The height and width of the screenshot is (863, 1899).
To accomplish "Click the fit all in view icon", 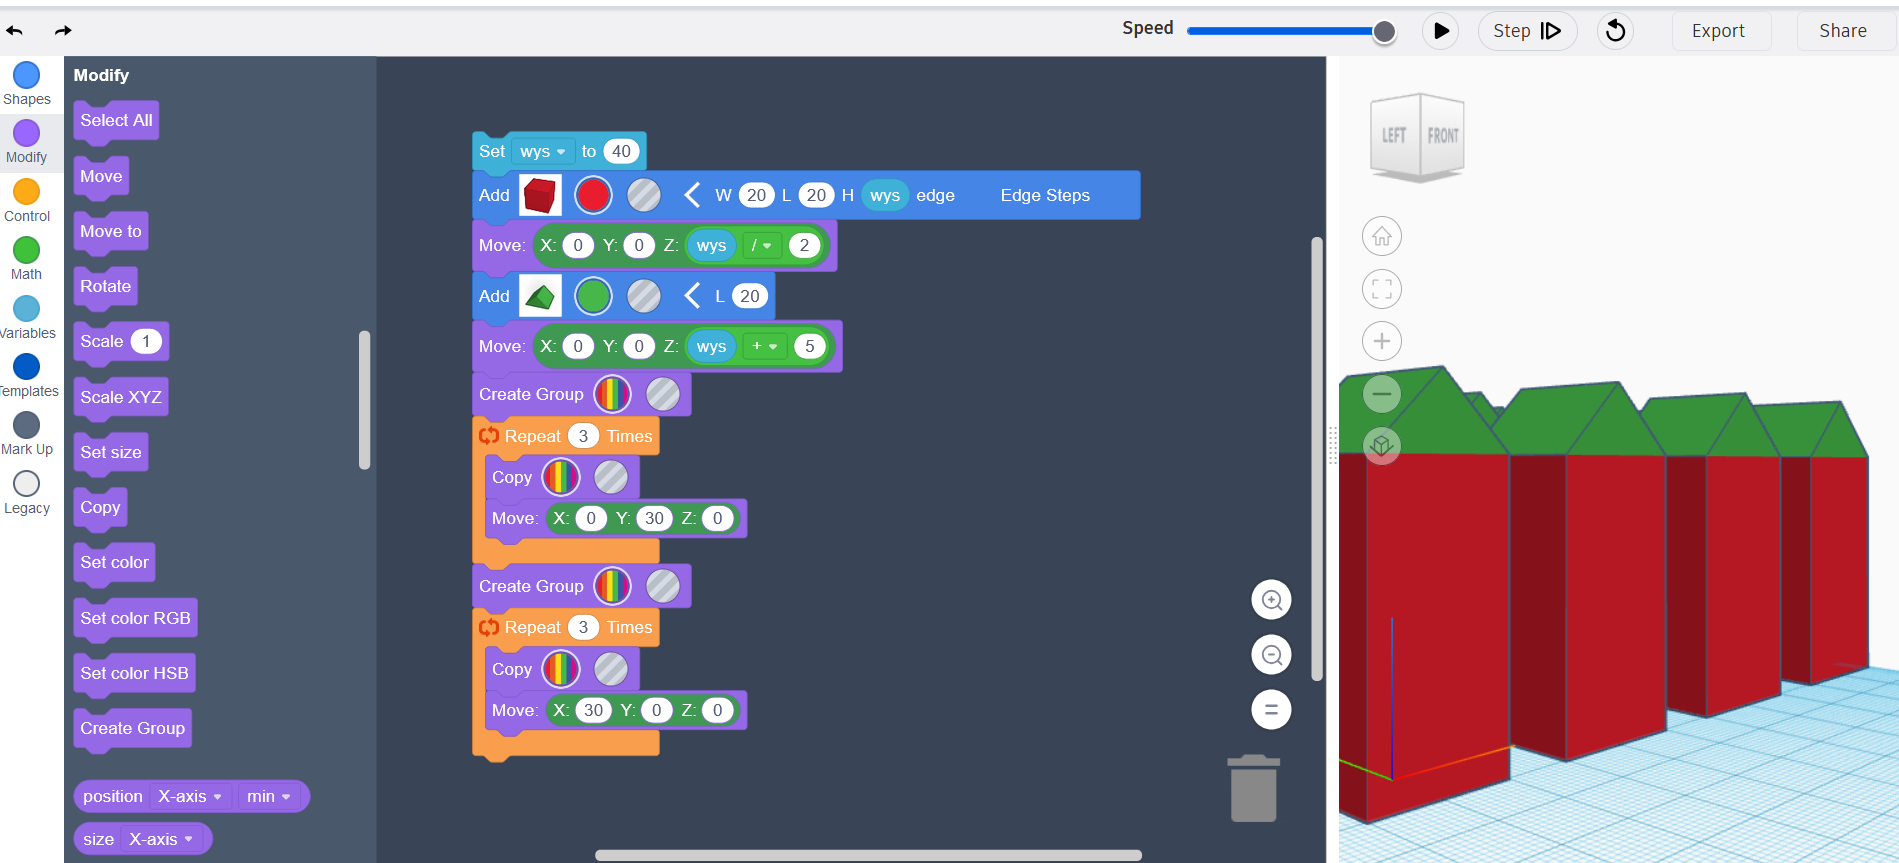I will coord(1382,290).
